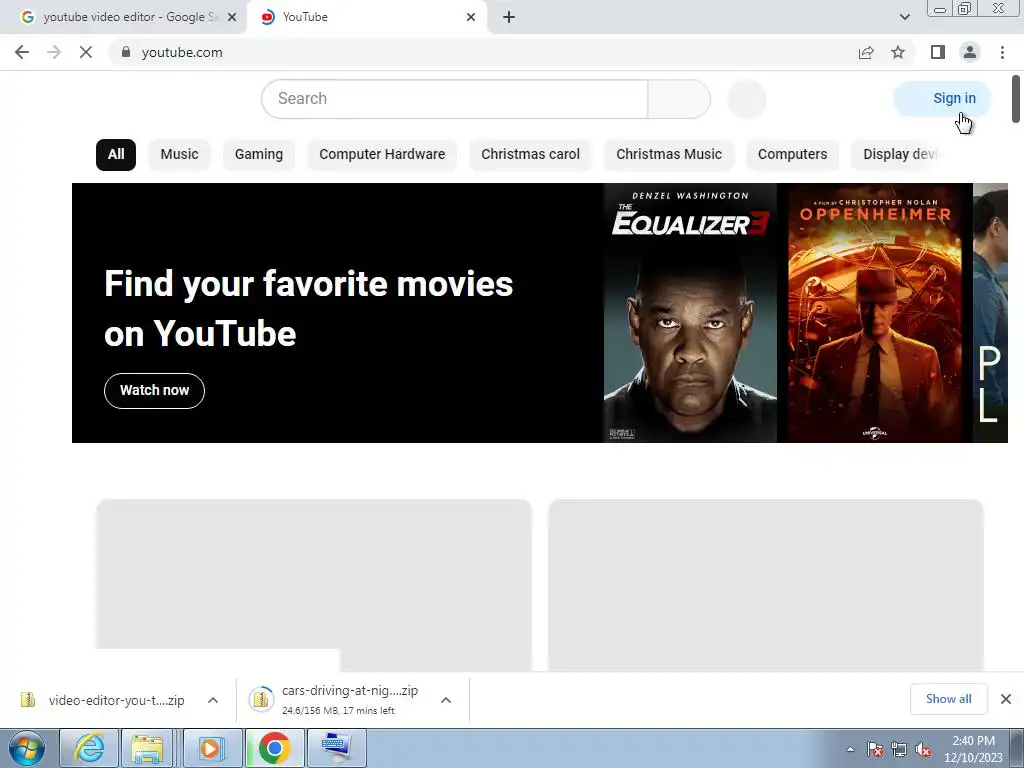Select the All category chip
Screen dimensions: 1024x768
[116, 155]
